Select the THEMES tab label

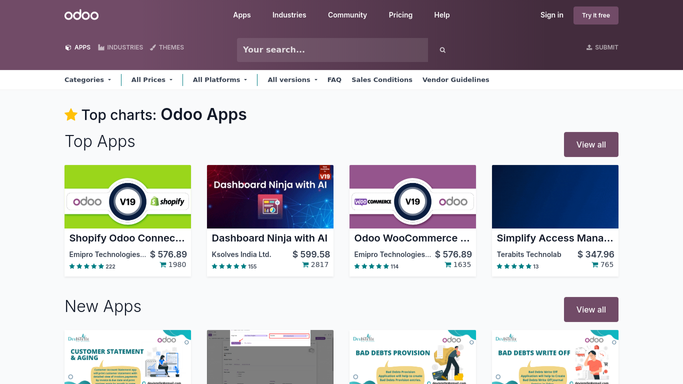click(x=171, y=47)
